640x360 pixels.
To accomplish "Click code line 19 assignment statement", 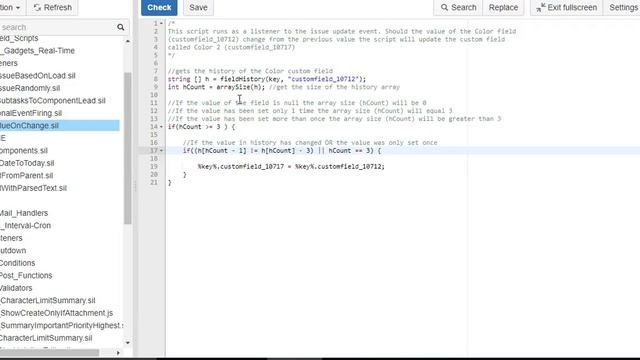I will pos(291,167).
